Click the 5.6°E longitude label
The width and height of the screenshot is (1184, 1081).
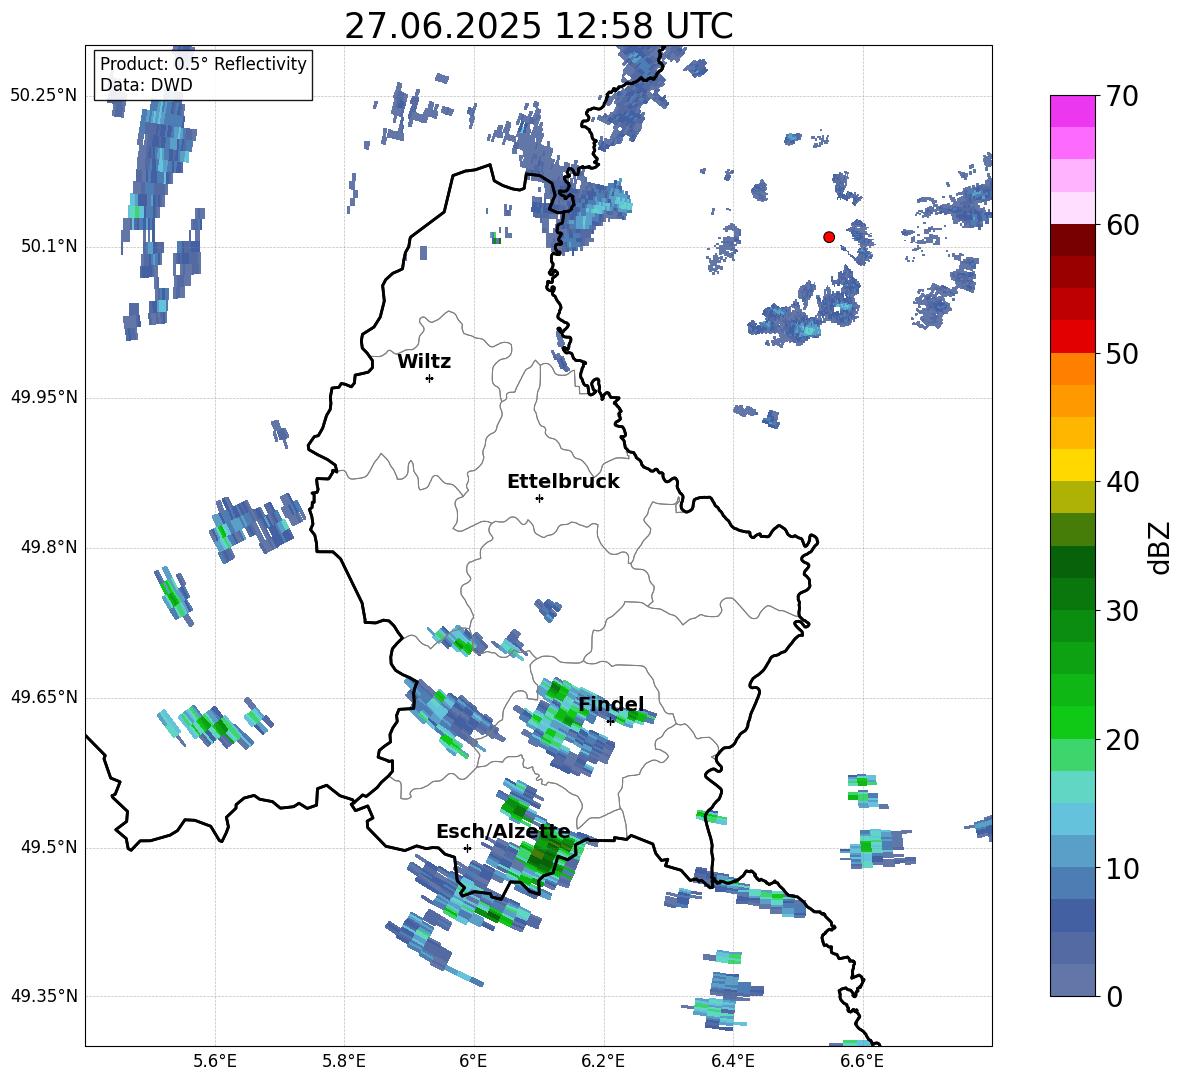click(215, 1061)
